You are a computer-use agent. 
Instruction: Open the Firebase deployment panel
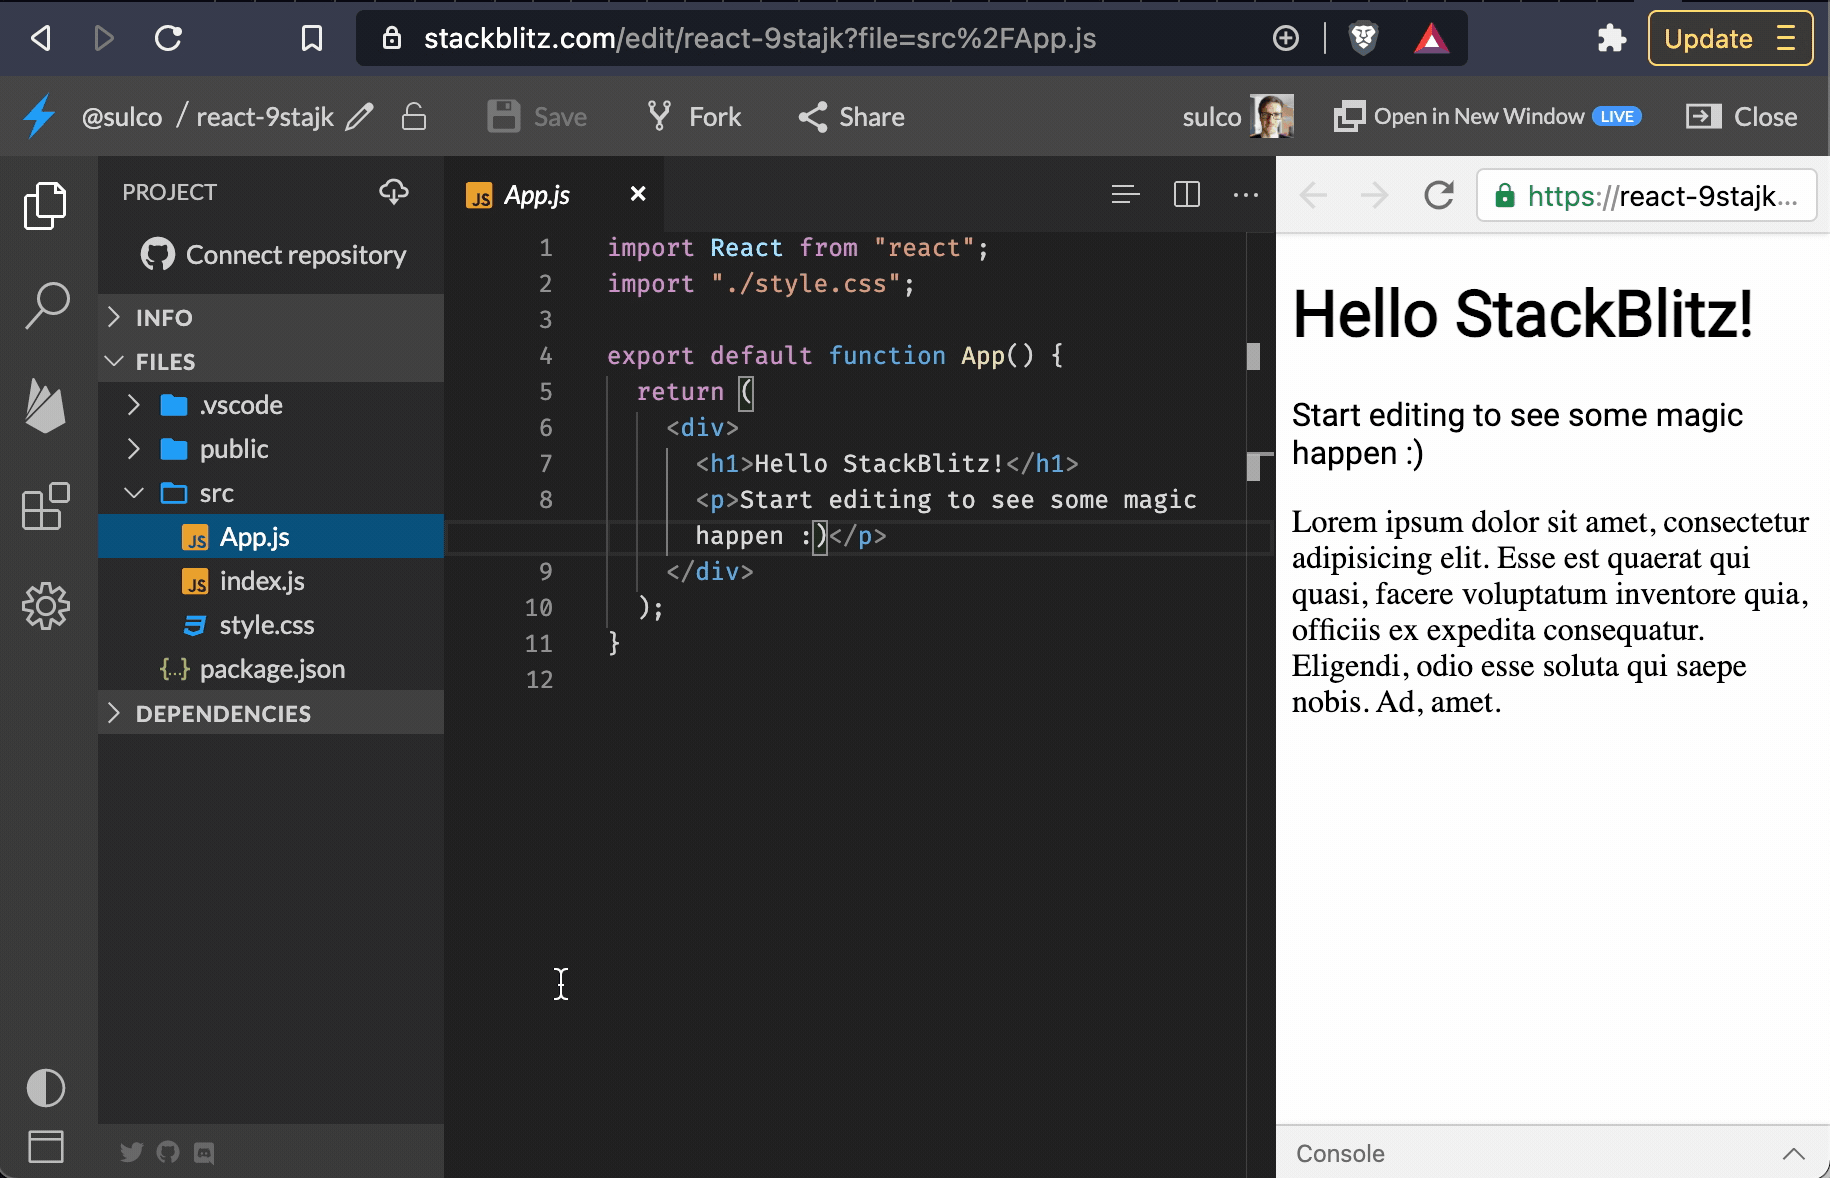pyautogui.click(x=45, y=406)
